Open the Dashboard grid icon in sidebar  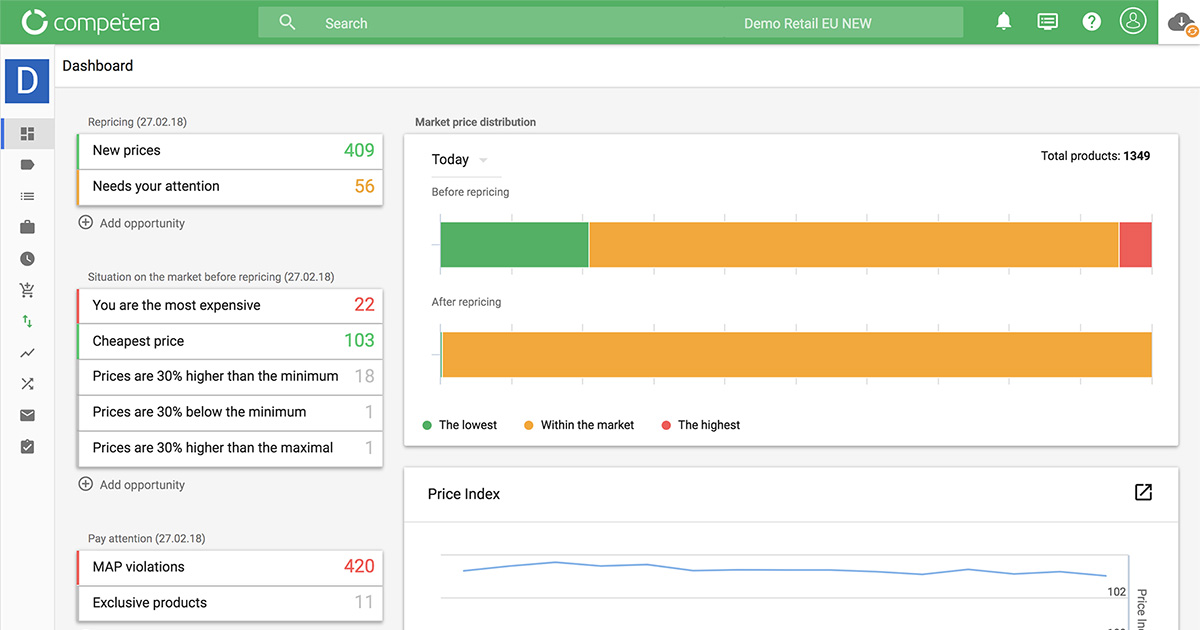point(27,133)
